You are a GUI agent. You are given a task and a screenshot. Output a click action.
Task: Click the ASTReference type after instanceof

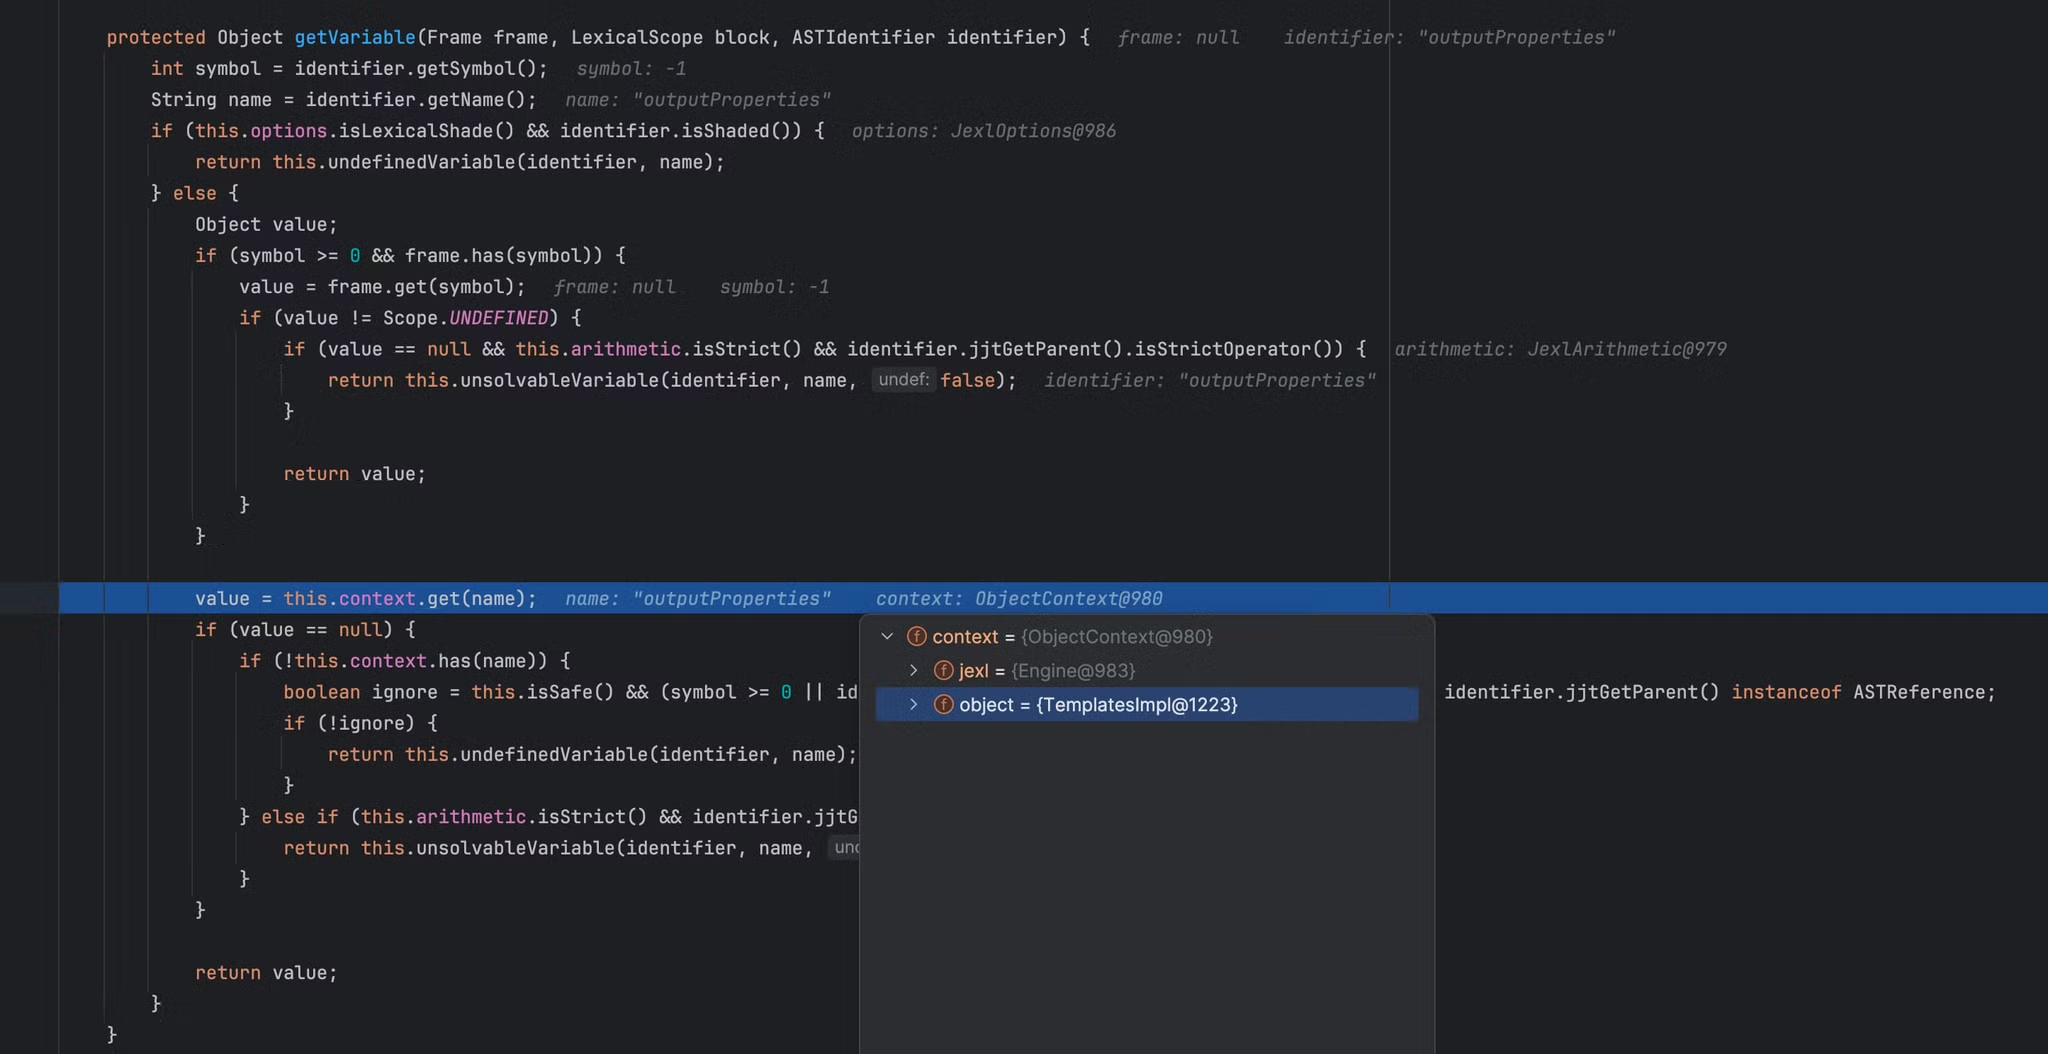point(1922,692)
